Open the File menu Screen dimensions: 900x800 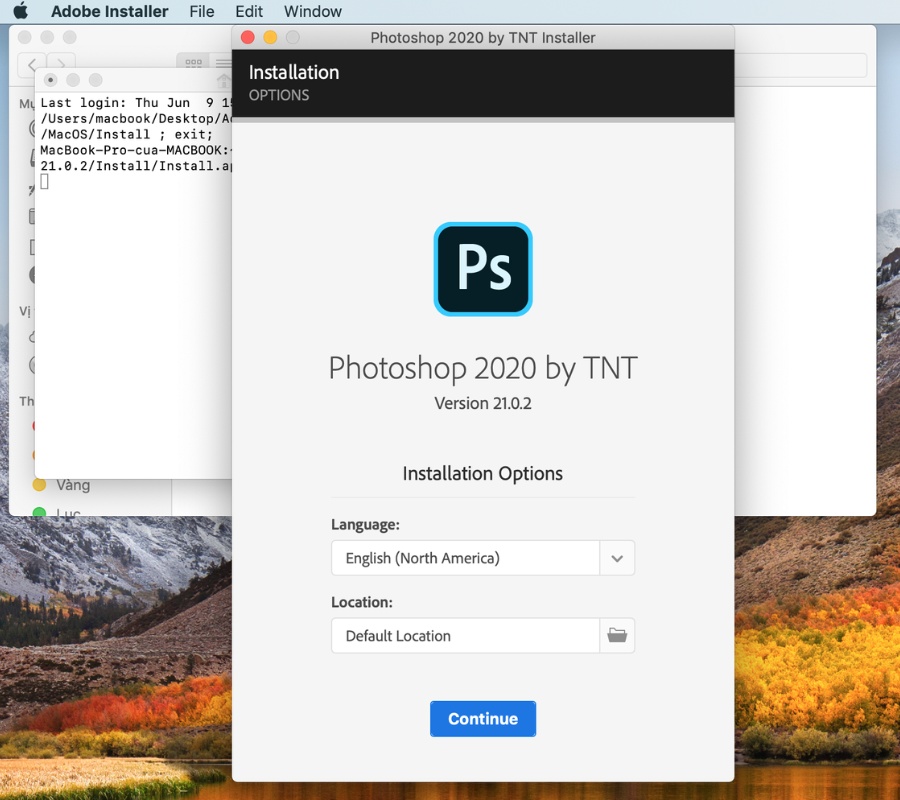[202, 12]
